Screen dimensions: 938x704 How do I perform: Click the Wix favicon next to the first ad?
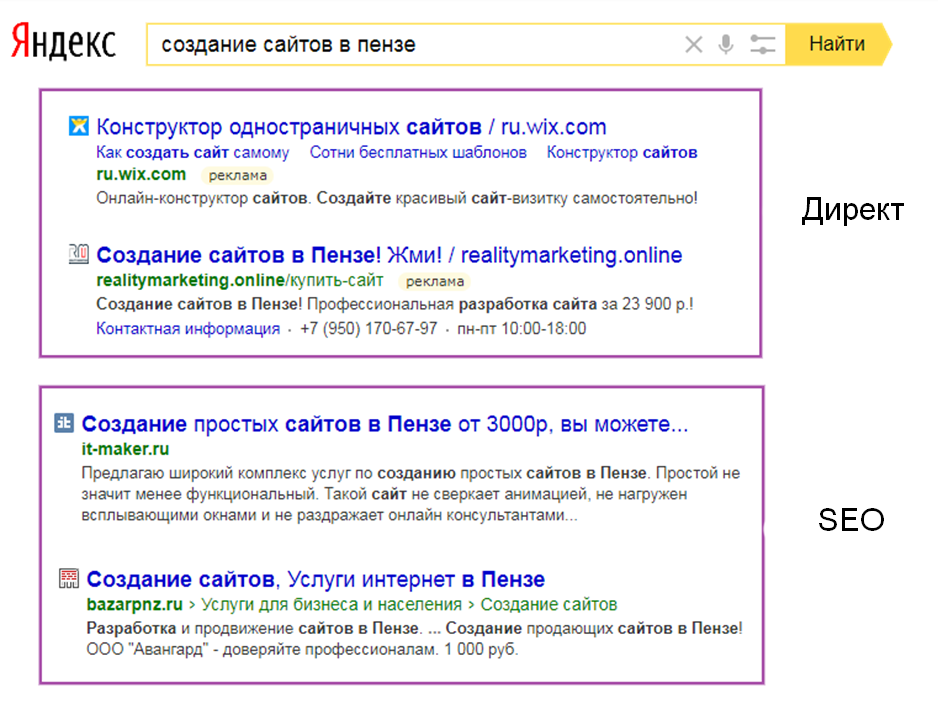pos(79,126)
